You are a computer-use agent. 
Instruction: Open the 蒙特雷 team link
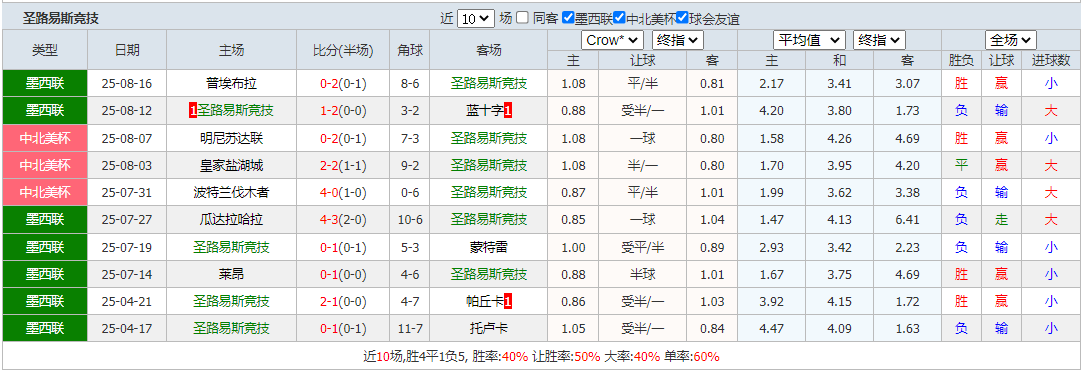(488, 247)
